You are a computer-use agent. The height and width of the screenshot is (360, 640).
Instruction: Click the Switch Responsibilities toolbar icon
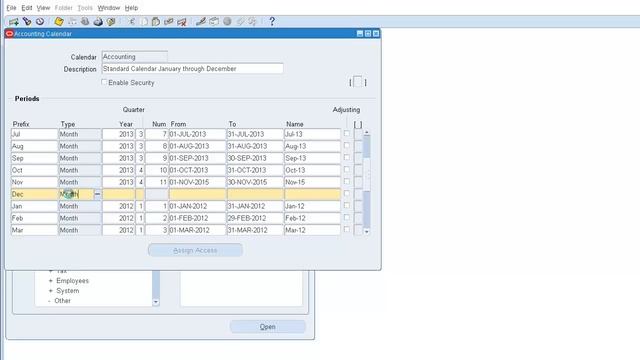coord(85,22)
